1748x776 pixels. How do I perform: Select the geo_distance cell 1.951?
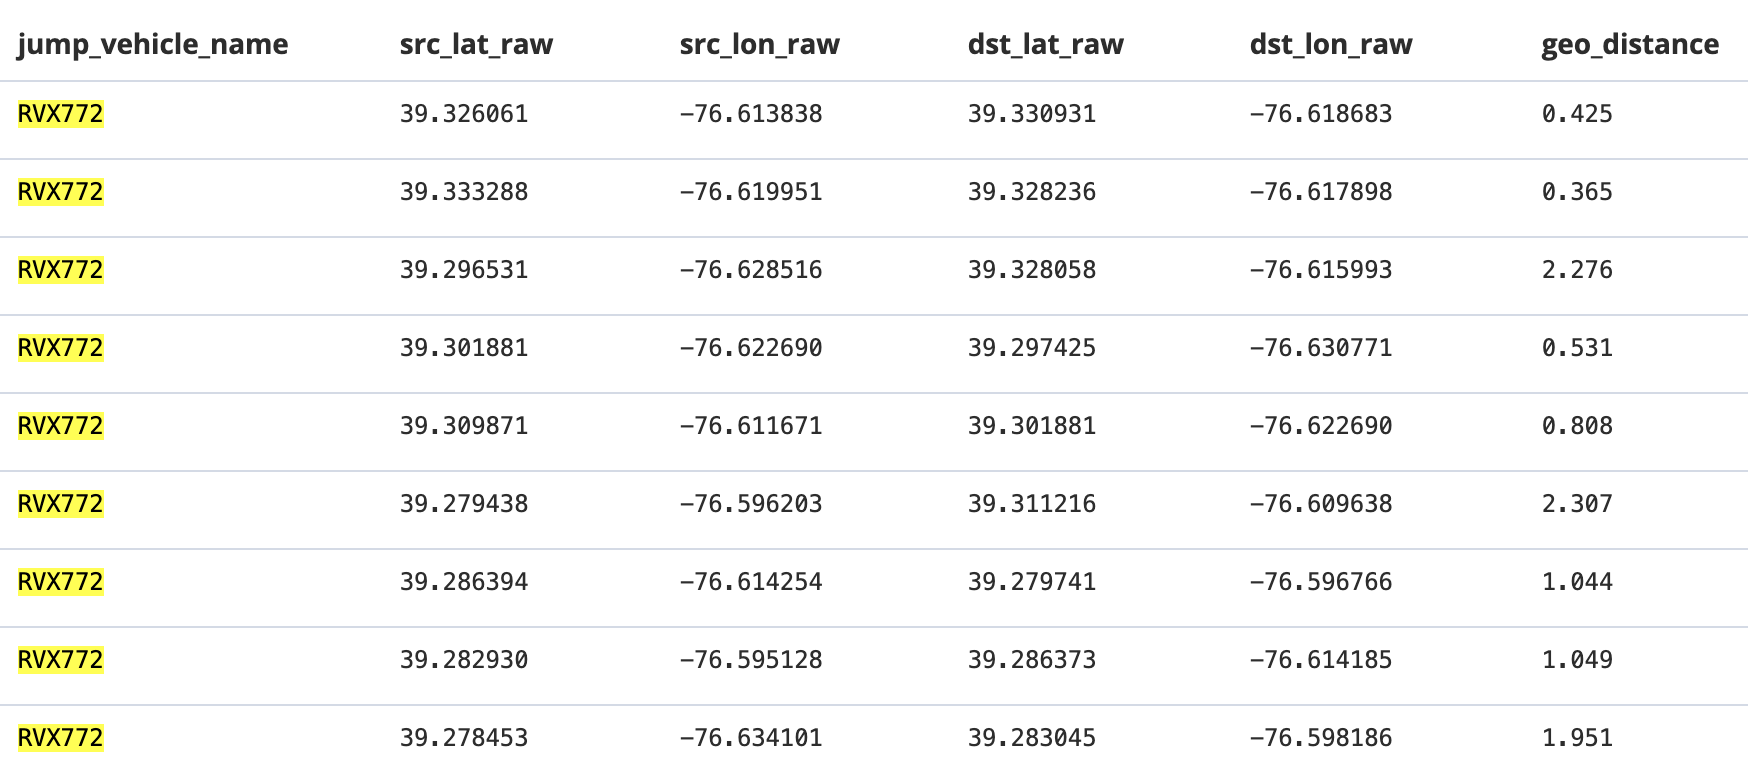click(x=1577, y=738)
